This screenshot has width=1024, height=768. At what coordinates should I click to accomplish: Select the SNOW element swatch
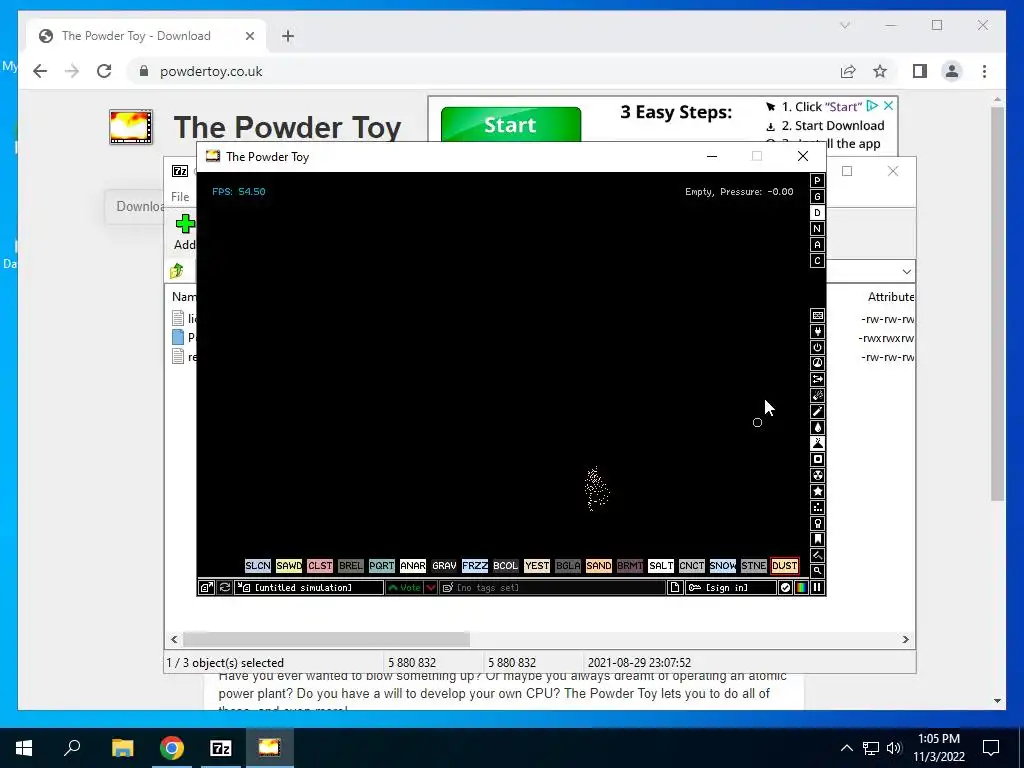(722, 566)
